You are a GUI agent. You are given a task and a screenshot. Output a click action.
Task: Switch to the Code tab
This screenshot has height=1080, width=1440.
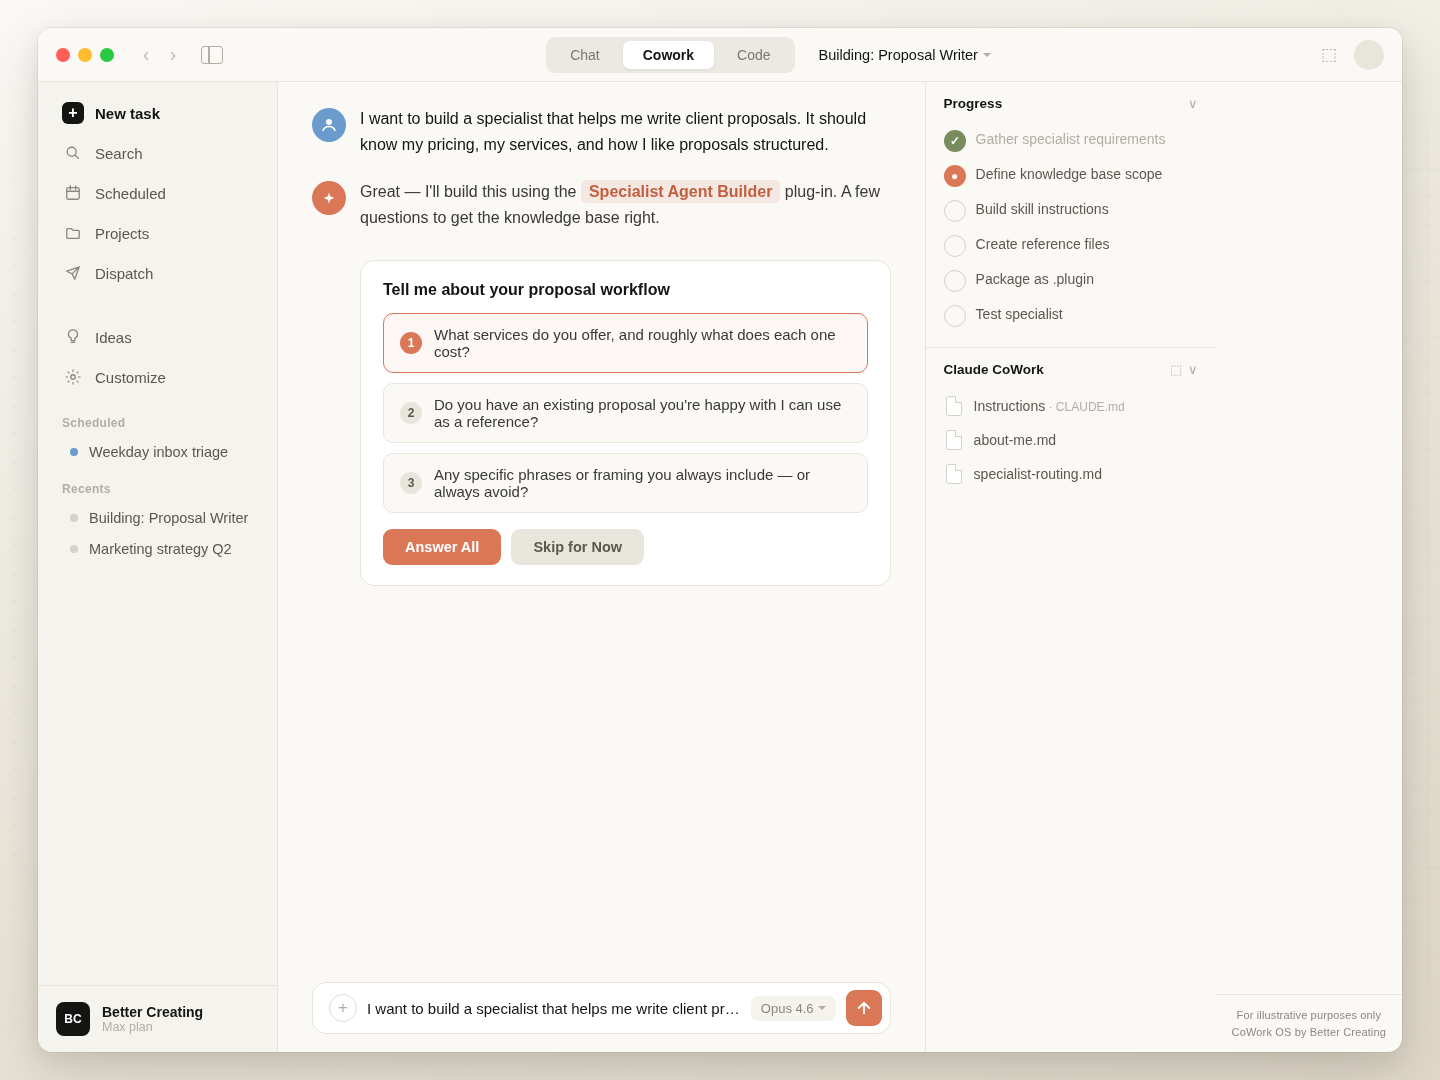click(x=753, y=55)
